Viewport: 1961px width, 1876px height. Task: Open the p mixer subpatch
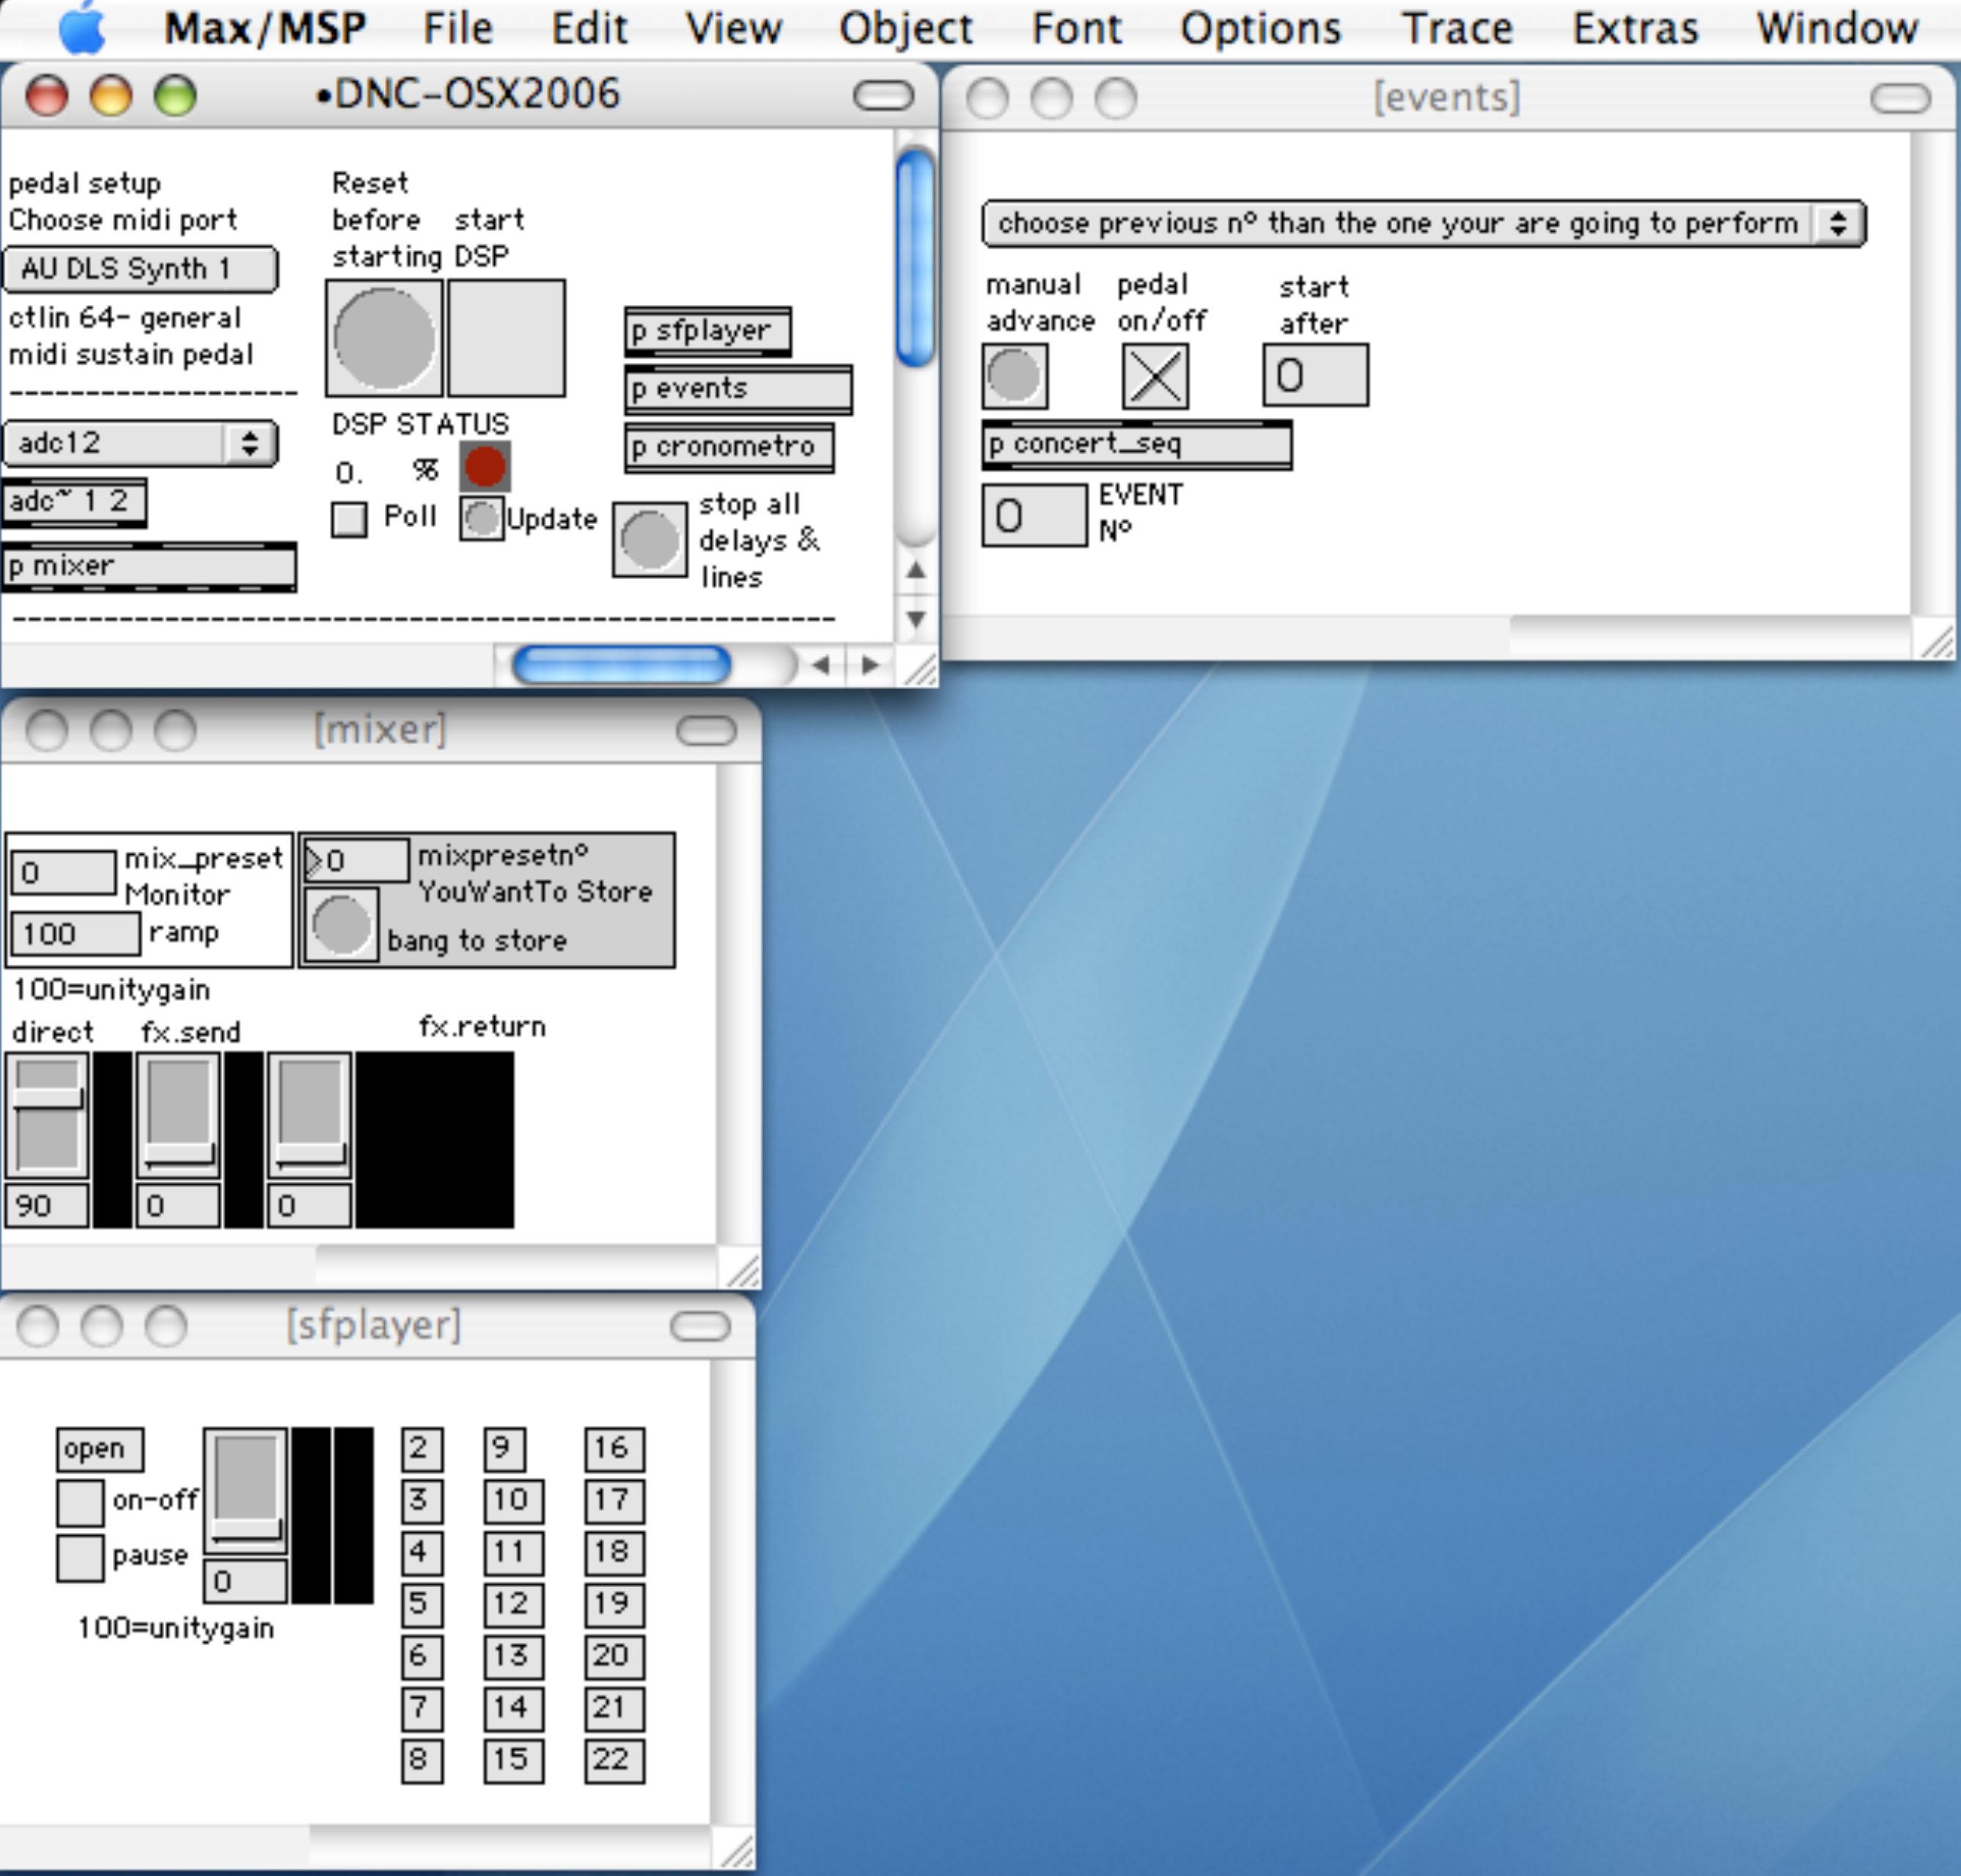[x=150, y=567]
